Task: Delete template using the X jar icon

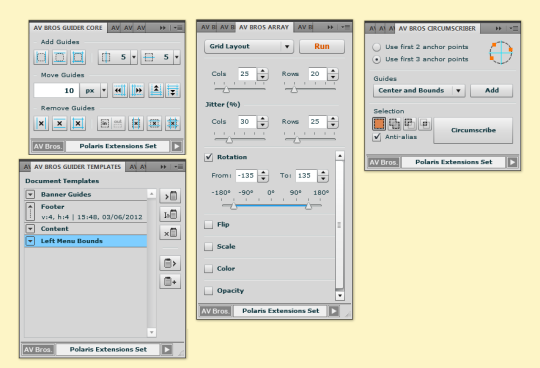Action: 170,233
